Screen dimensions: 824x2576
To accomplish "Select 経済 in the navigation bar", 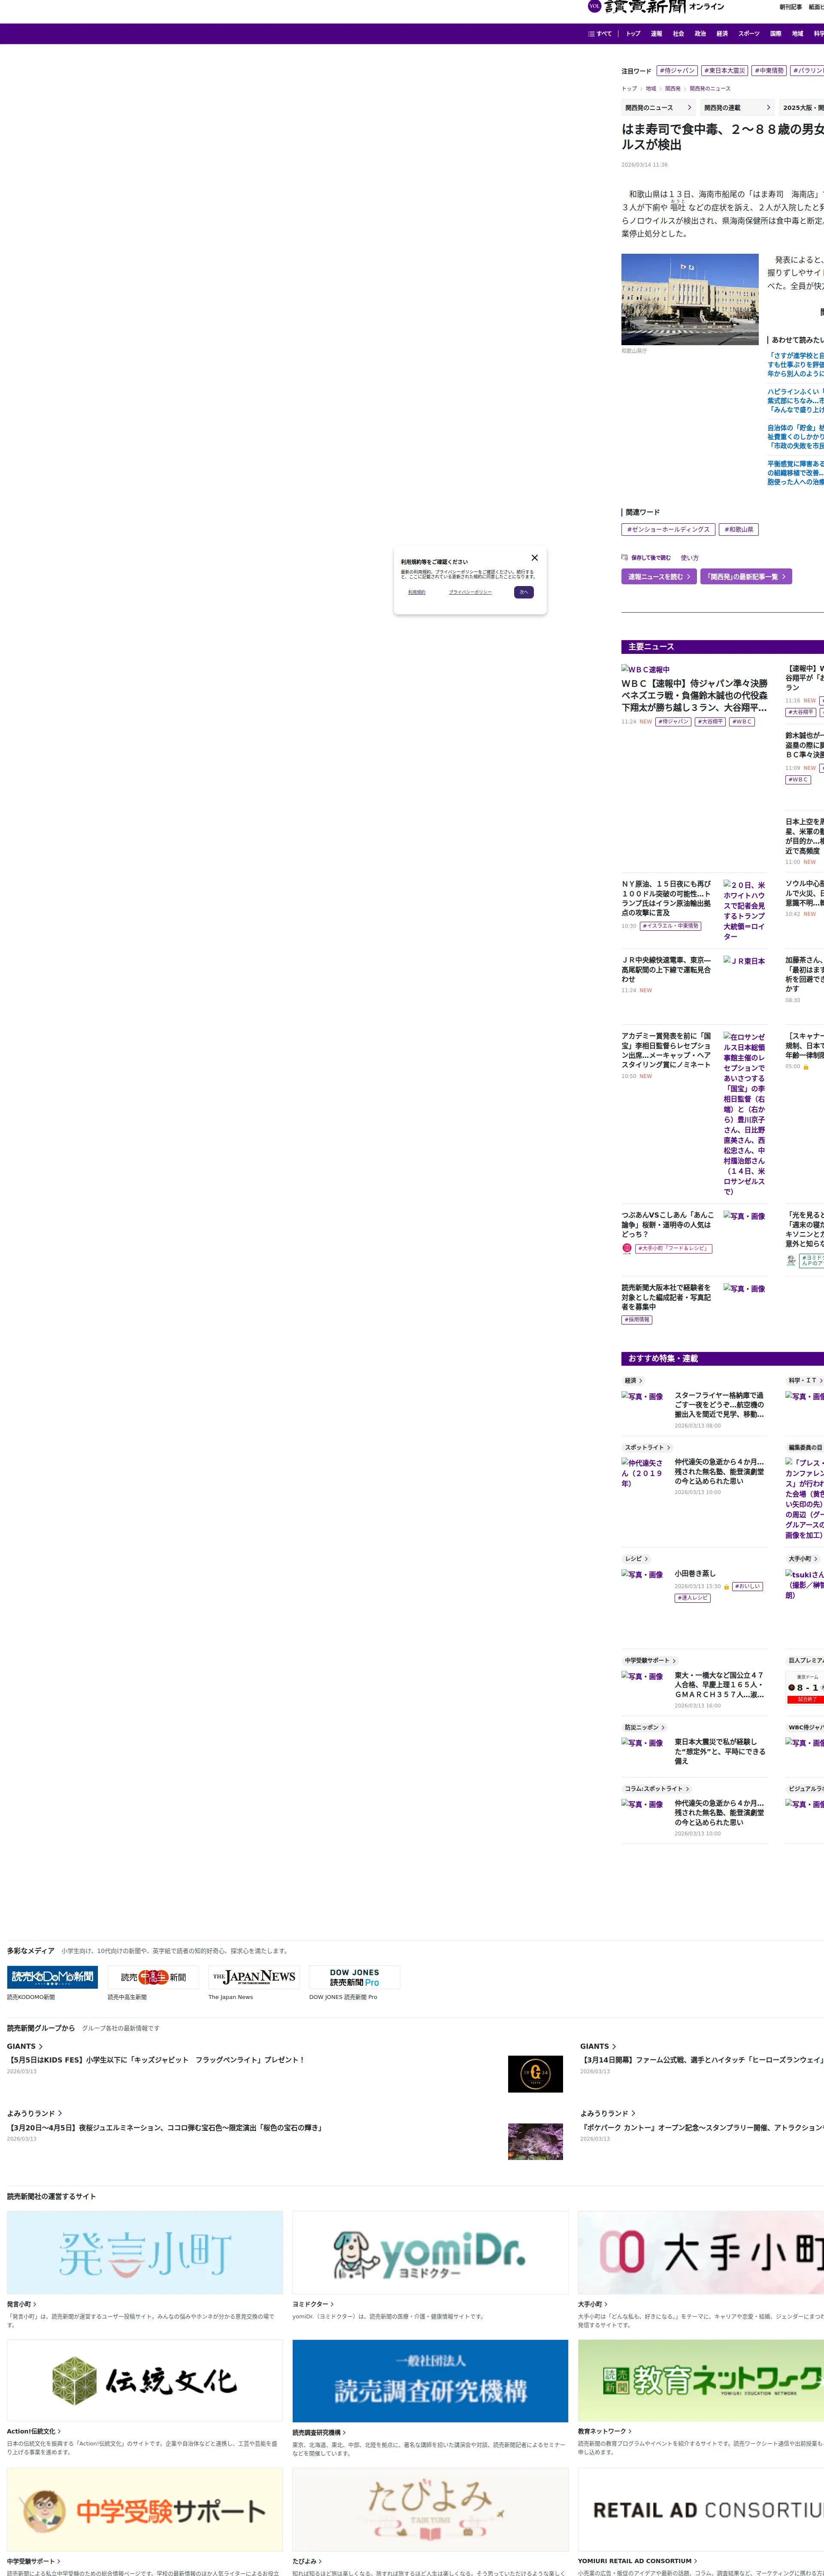I will 722,34.
